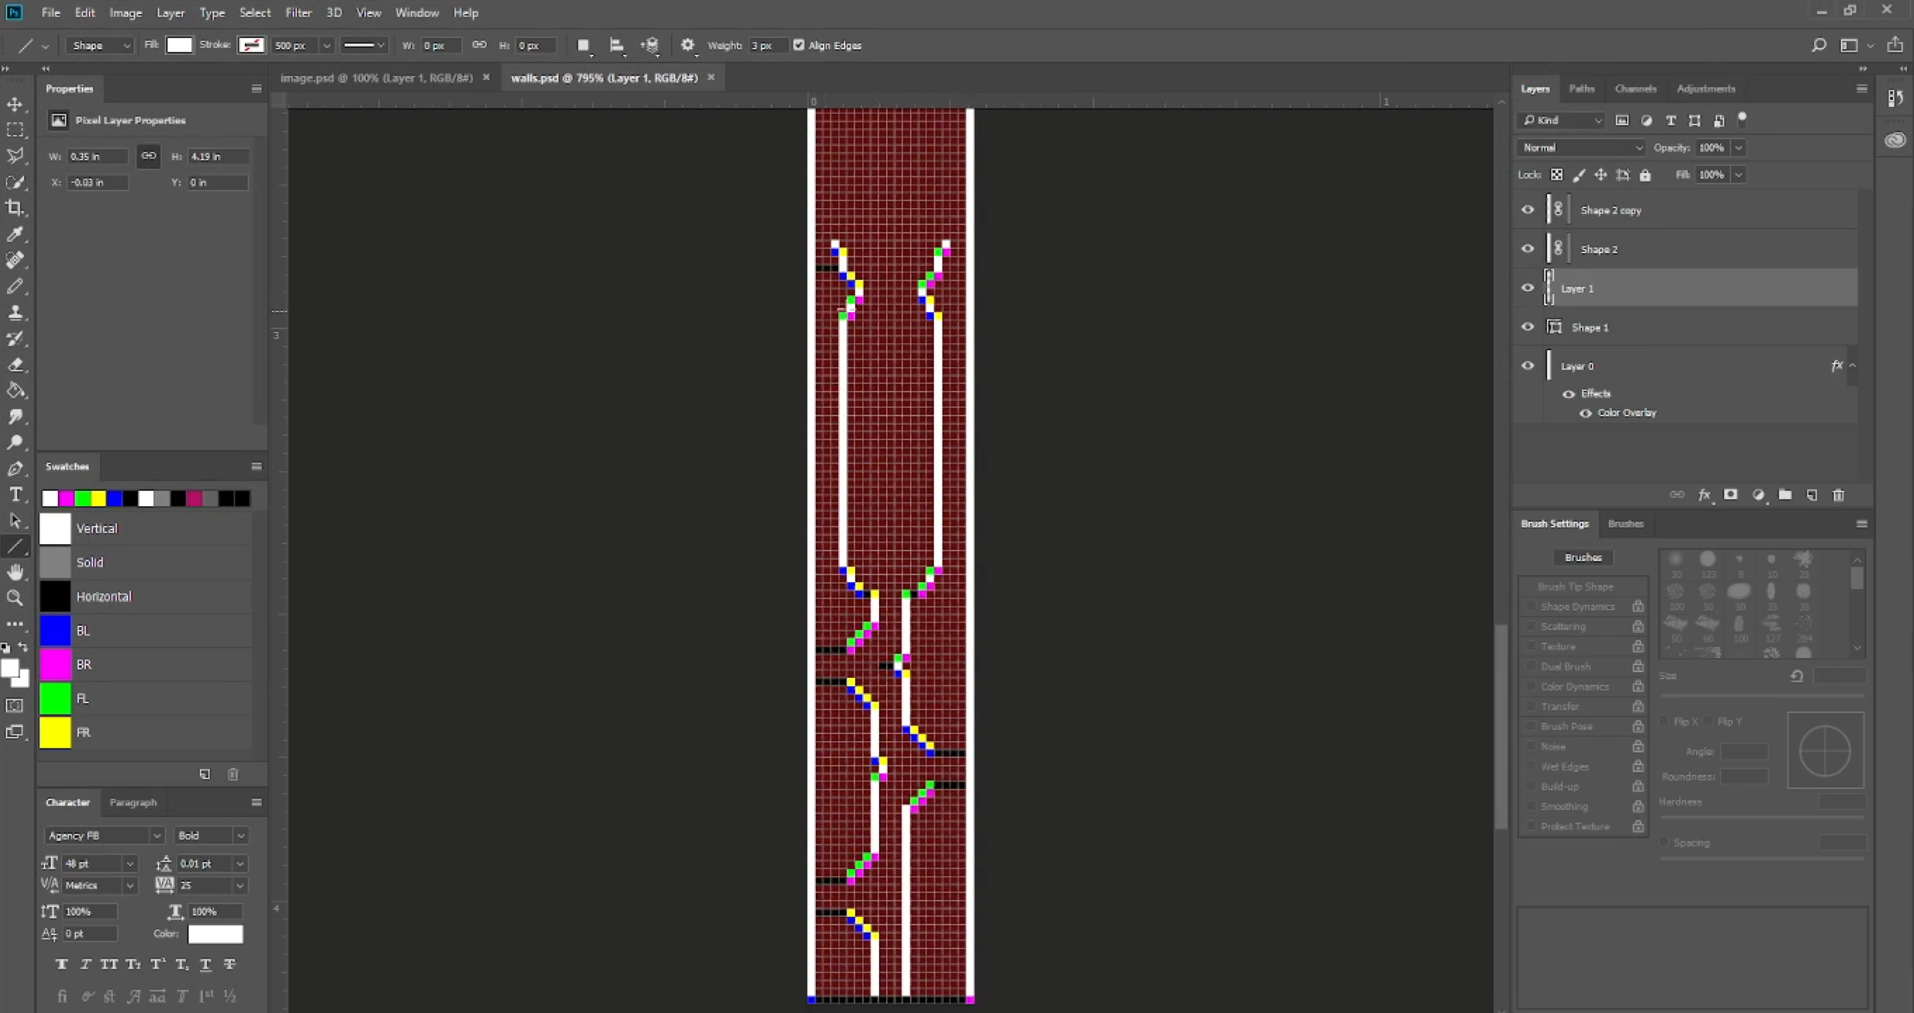Click the Brushes button in Brush Settings

point(1582,557)
